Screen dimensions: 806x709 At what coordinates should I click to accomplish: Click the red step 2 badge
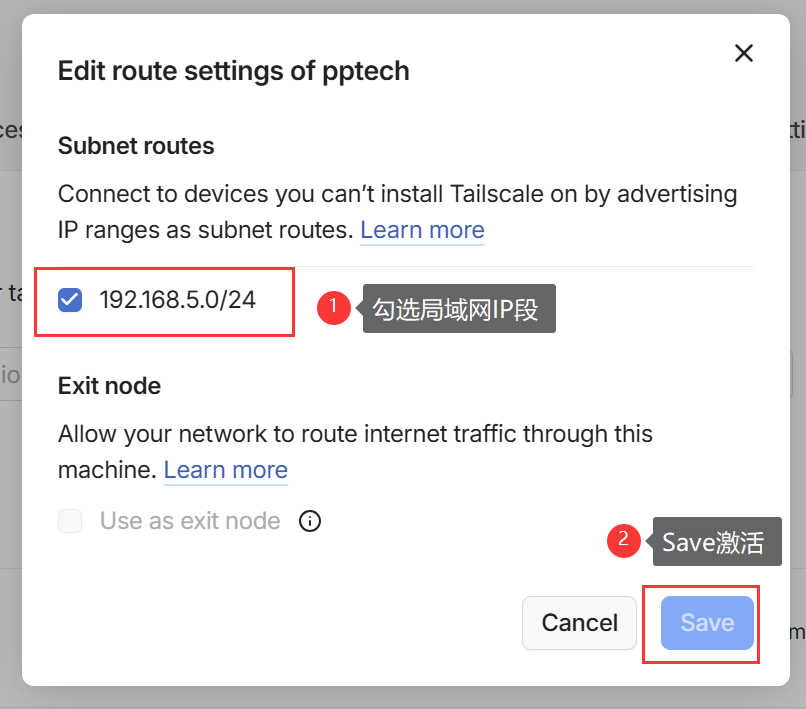624,541
